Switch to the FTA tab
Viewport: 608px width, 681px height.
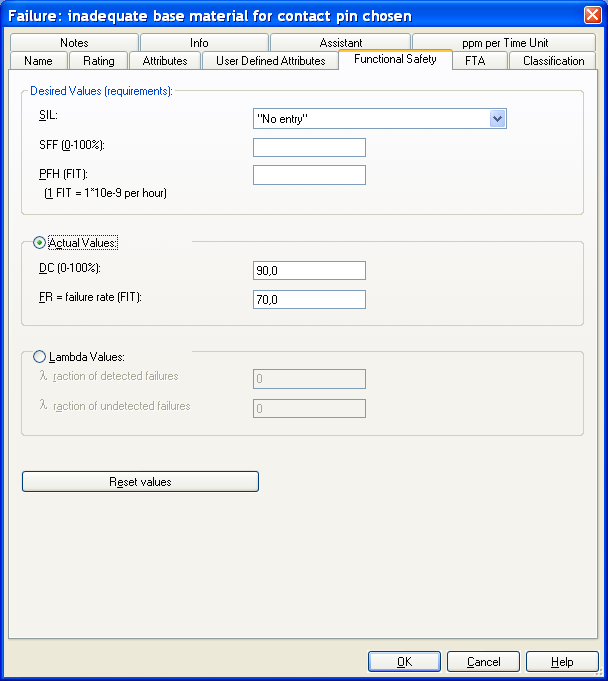pyautogui.click(x=475, y=61)
